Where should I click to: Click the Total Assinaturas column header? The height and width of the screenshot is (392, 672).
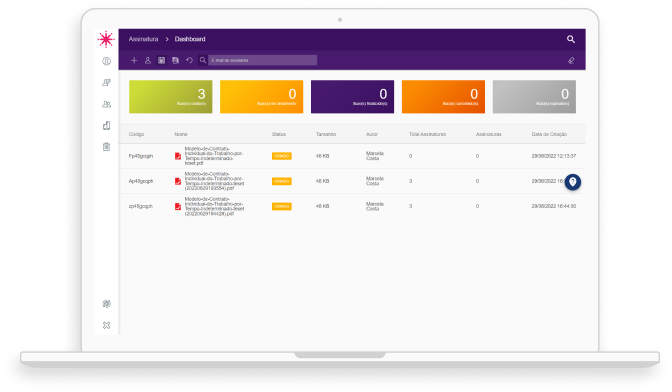point(427,134)
